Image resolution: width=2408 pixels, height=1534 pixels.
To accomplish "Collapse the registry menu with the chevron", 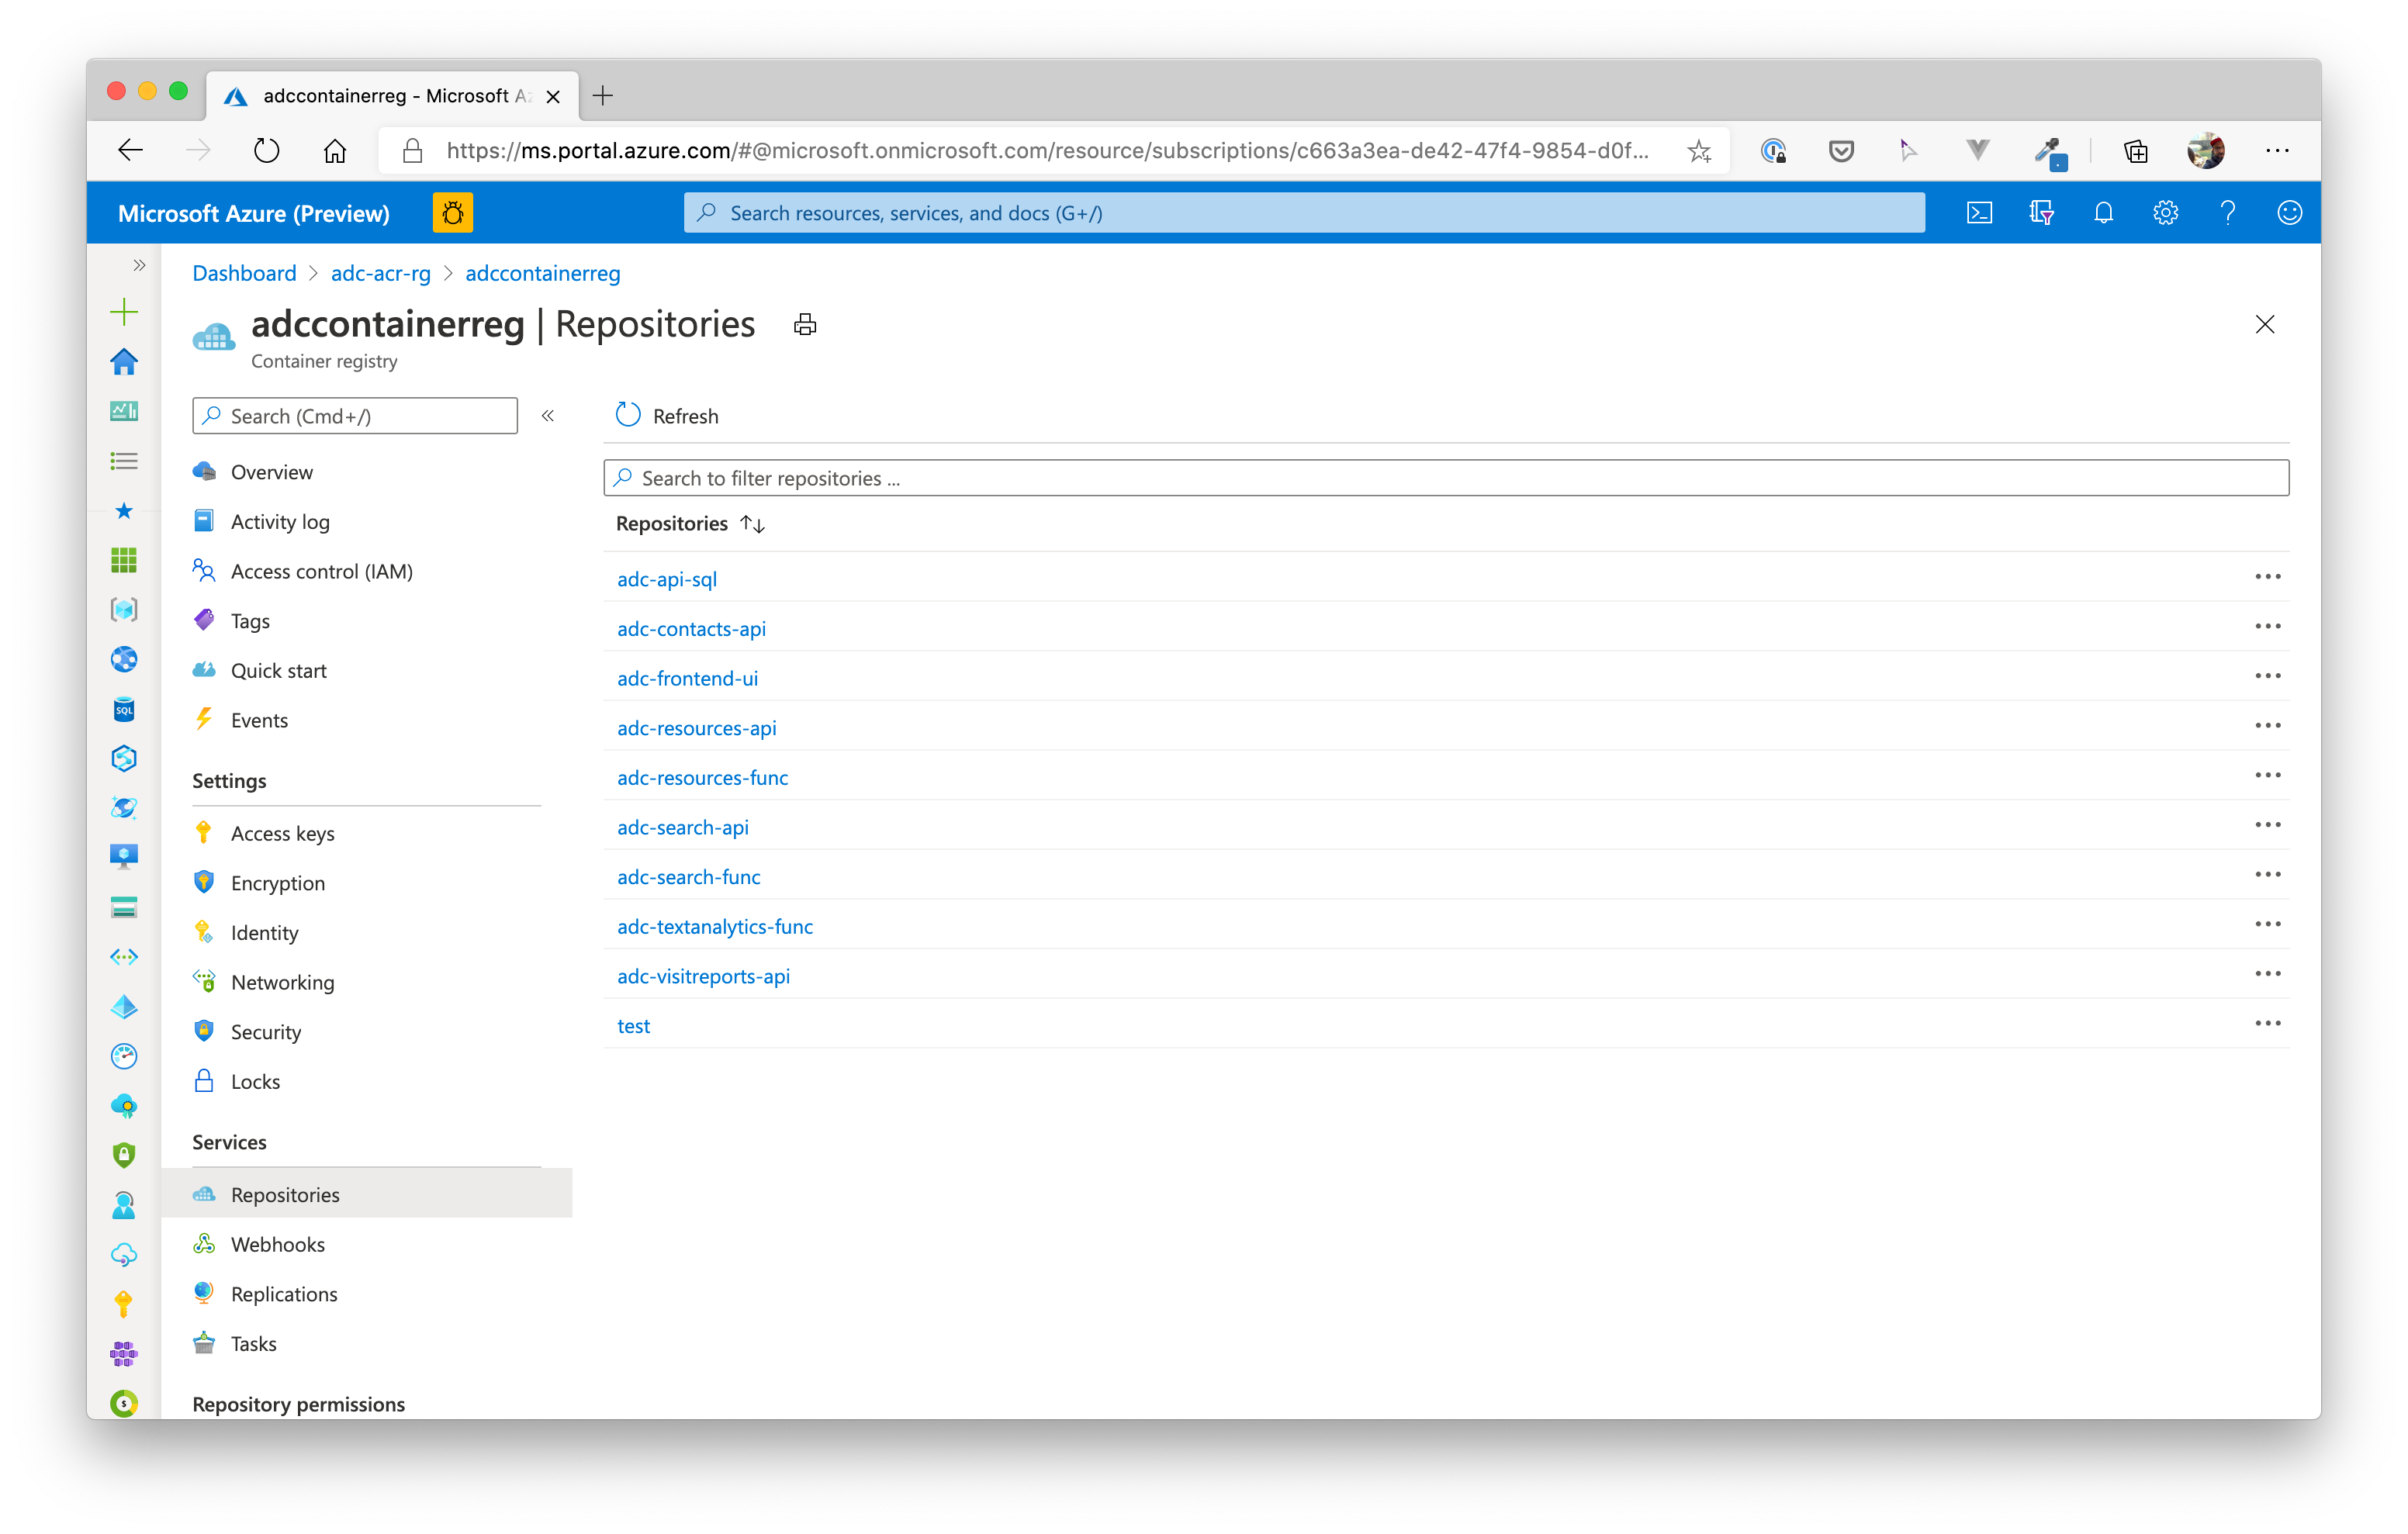I will [x=547, y=416].
